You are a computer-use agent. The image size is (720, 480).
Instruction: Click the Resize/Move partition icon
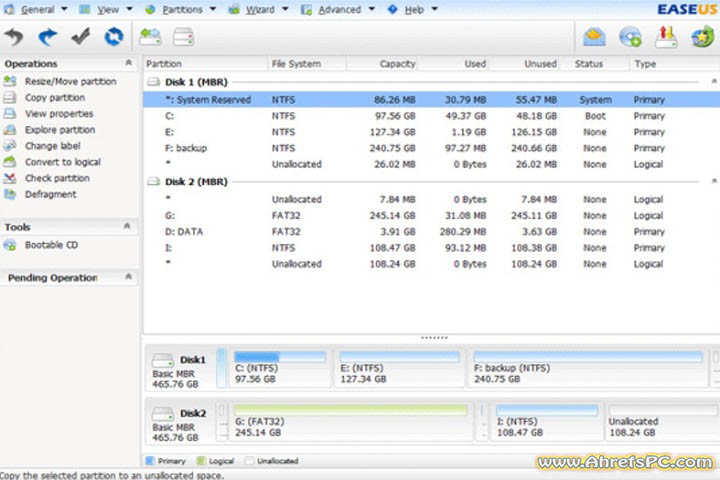click(10, 81)
